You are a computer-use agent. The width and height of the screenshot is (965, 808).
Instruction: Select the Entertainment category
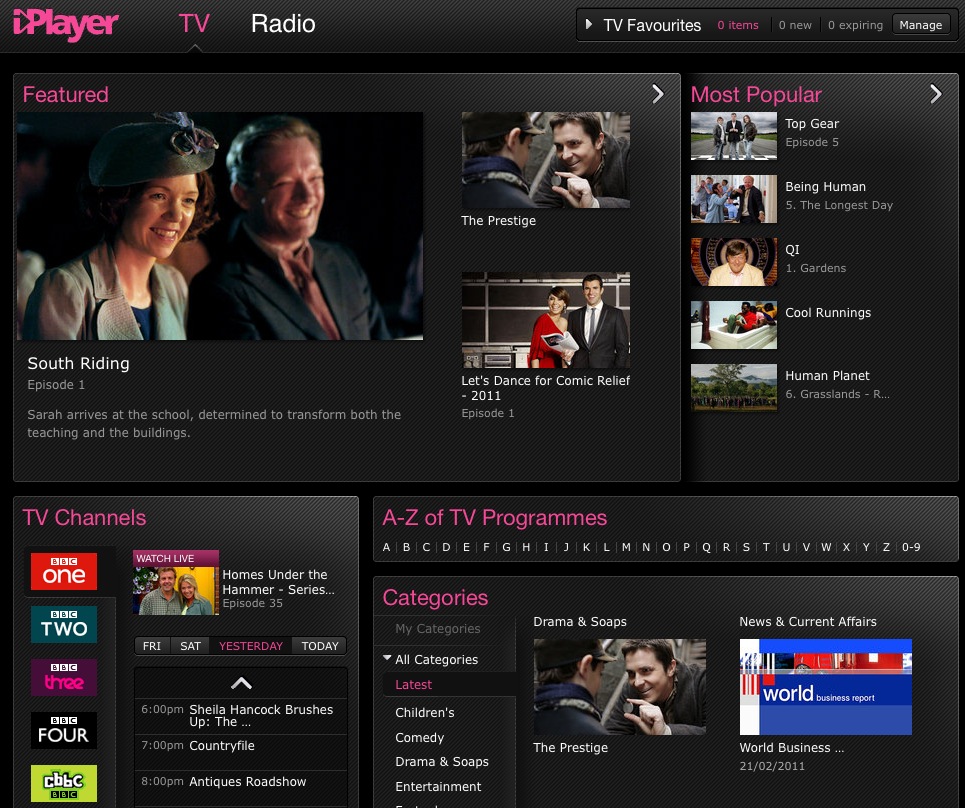[438, 786]
